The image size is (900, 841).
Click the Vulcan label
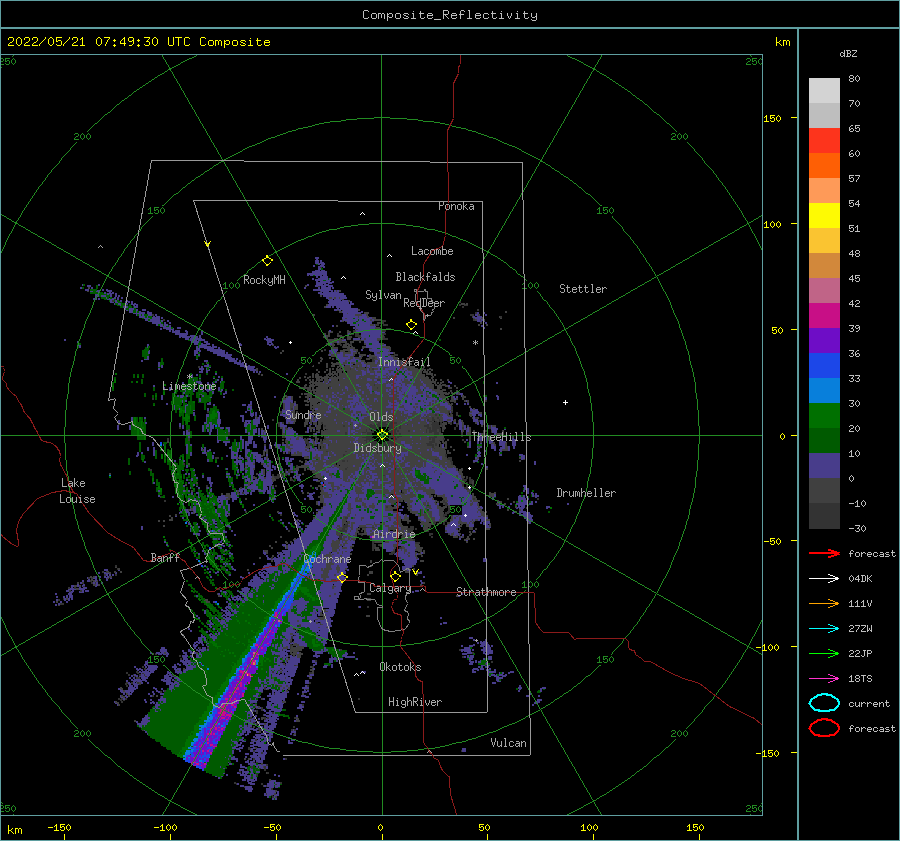(x=509, y=743)
